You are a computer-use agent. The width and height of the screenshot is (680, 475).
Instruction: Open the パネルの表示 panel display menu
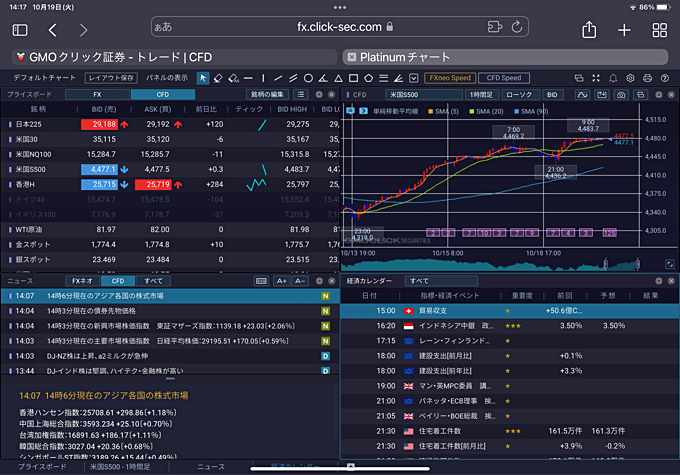(x=167, y=78)
